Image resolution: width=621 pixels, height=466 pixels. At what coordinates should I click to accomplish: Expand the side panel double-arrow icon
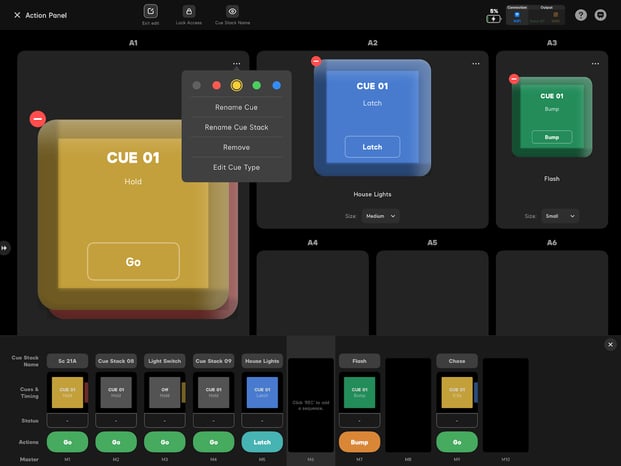pos(4,248)
